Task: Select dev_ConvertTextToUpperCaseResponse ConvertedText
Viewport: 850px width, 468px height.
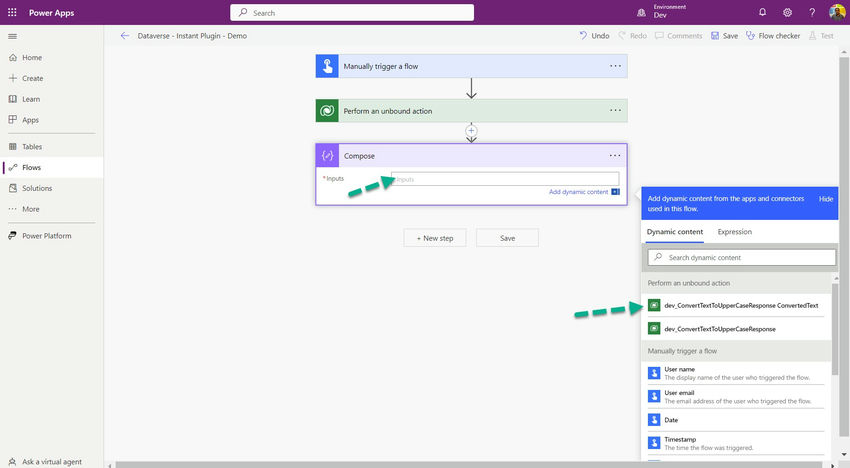Action: click(x=736, y=305)
